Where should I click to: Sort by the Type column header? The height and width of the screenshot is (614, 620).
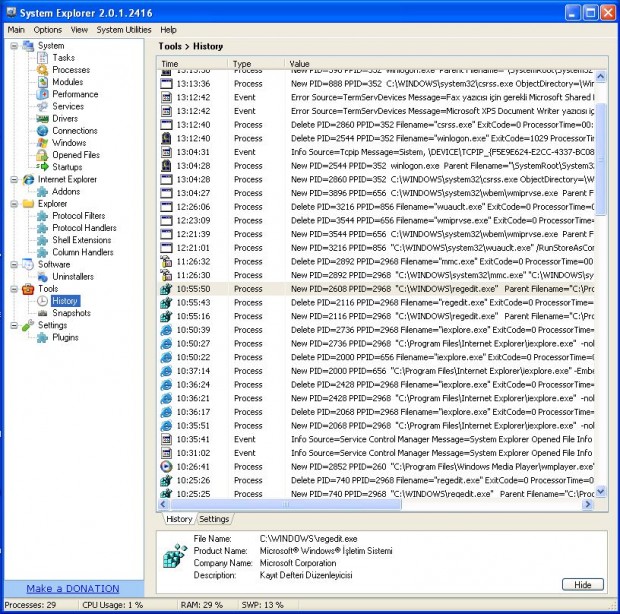[x=256, y=64]
